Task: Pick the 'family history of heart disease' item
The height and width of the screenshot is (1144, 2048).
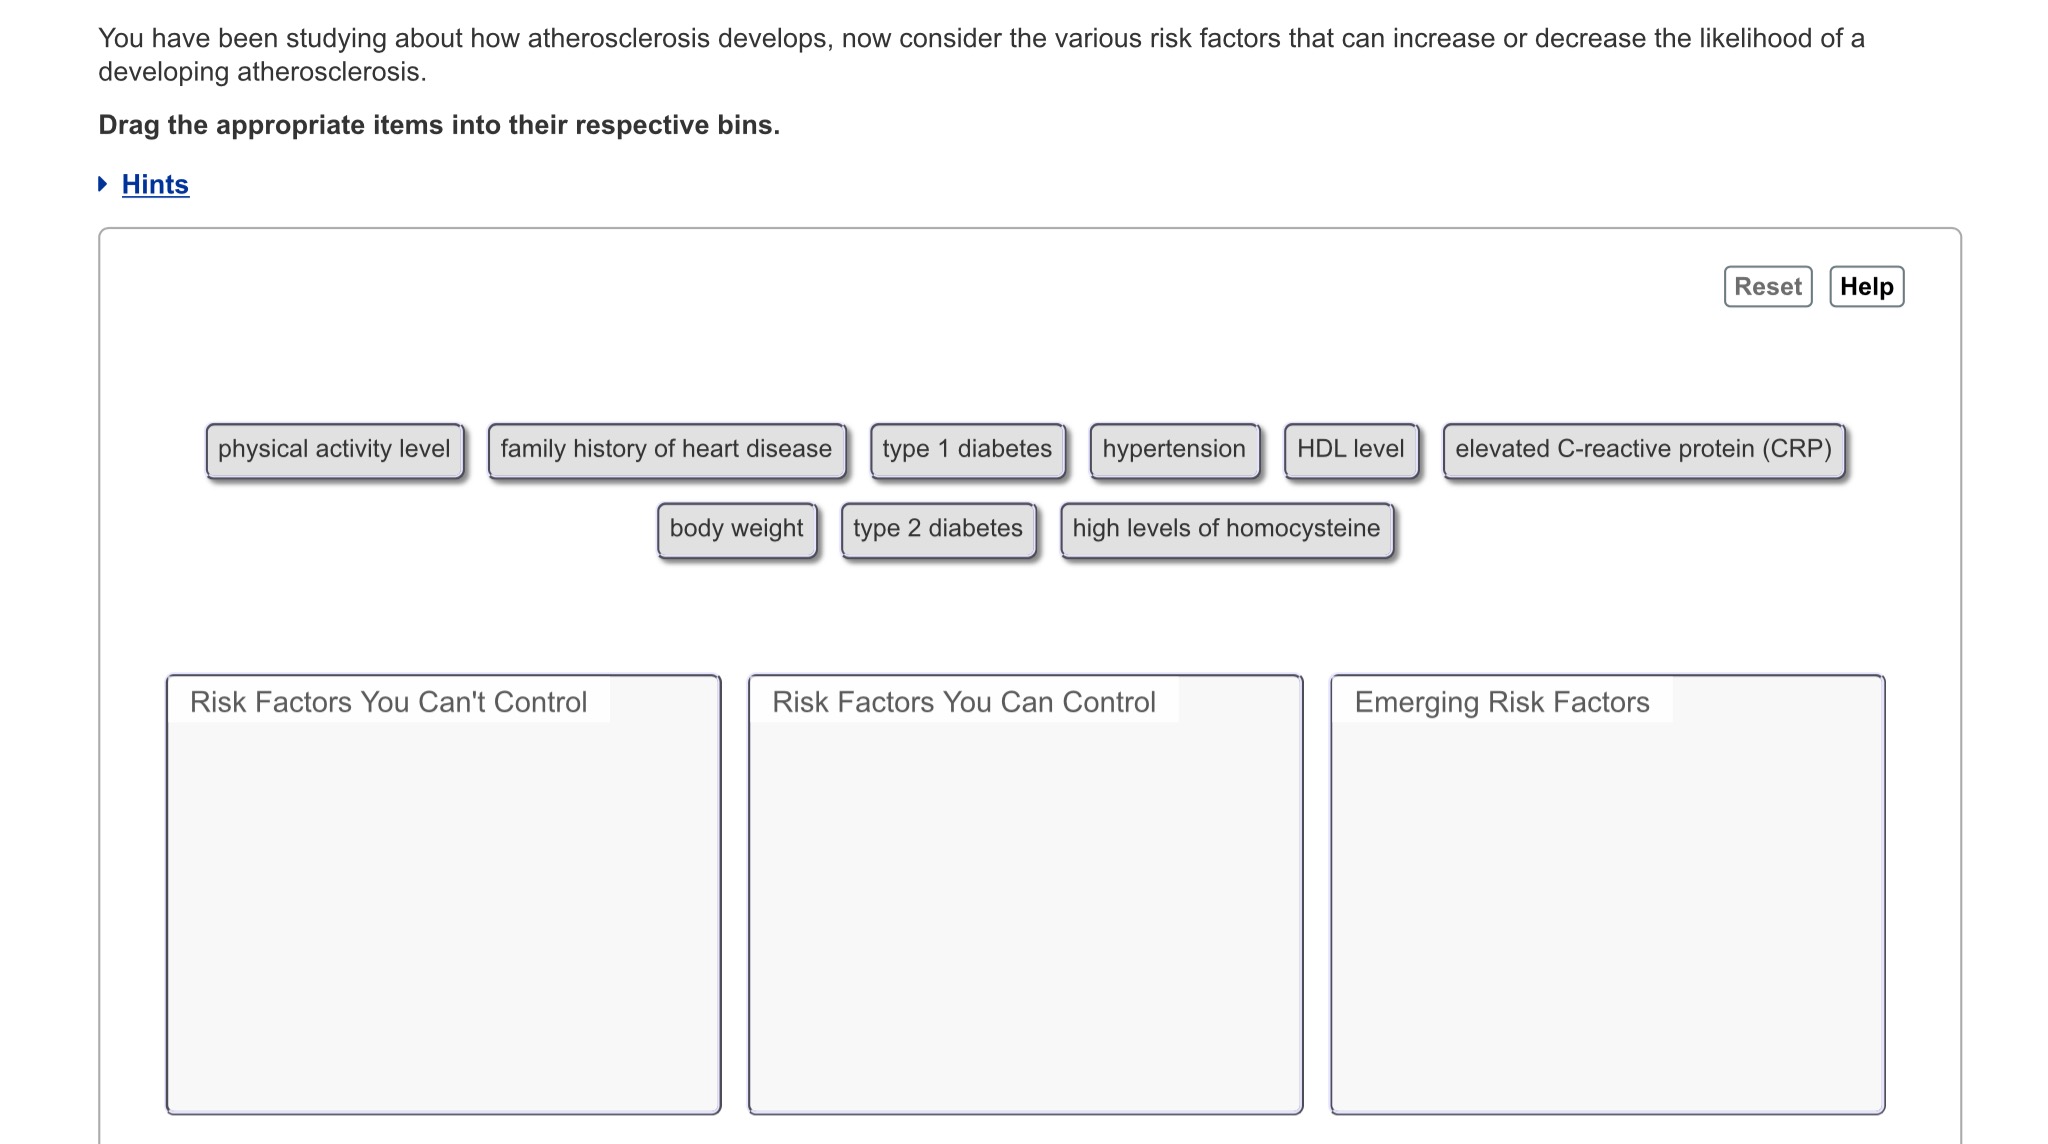Action: pos(666,450)
